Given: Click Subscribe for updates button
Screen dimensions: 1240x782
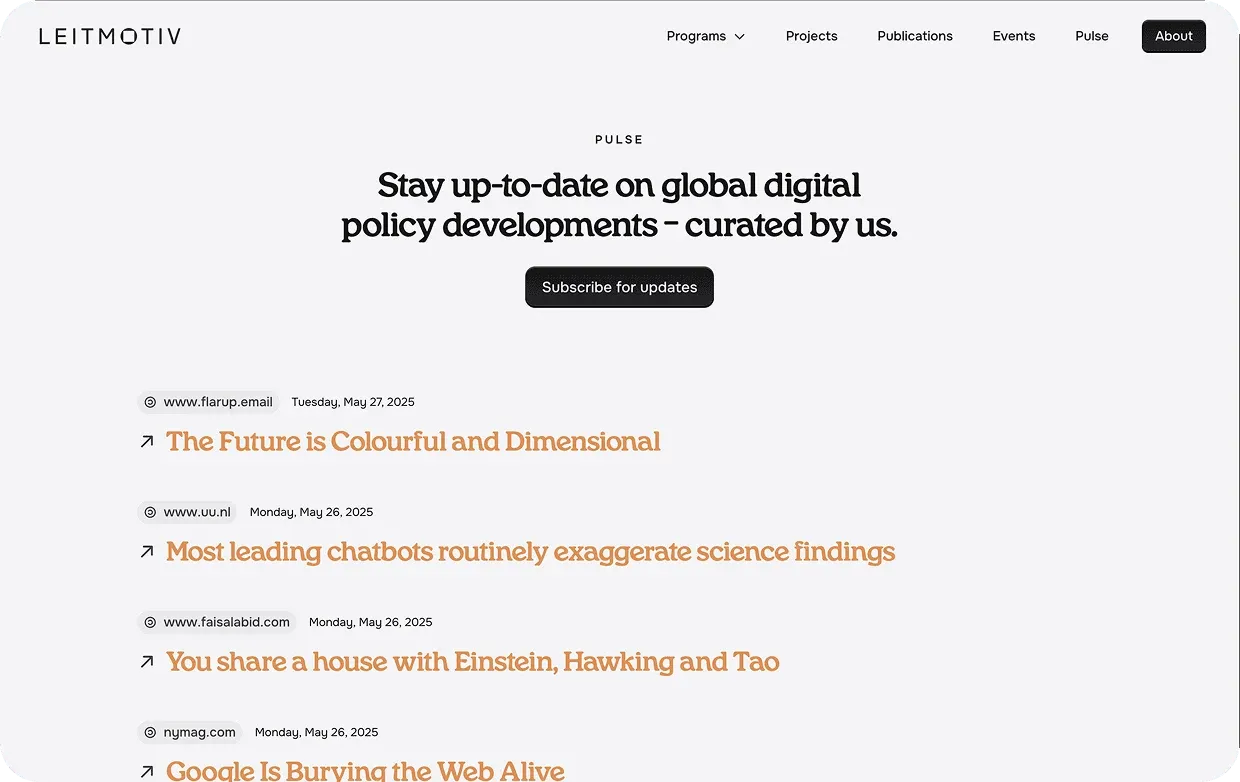Looking at the screenshot, I should tap(619, 287).
